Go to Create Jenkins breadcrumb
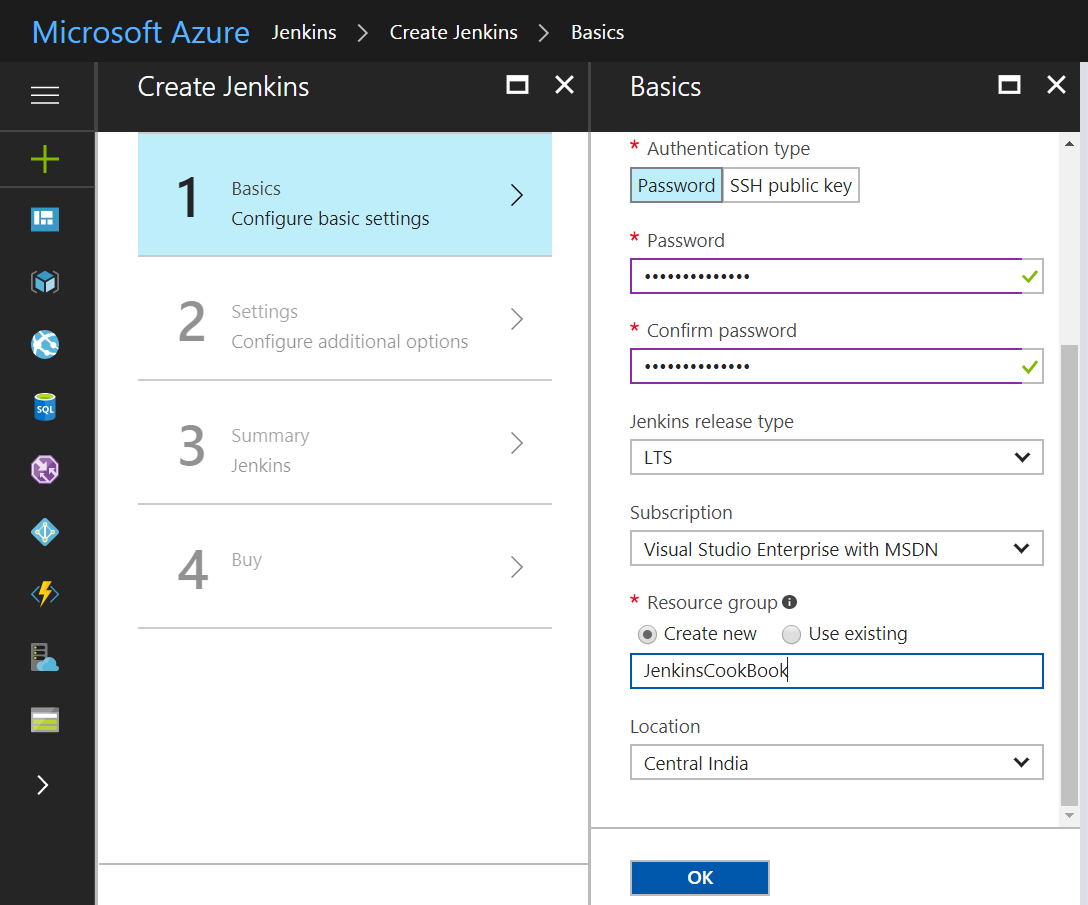 pyautogui.click(x=454, y=33)
